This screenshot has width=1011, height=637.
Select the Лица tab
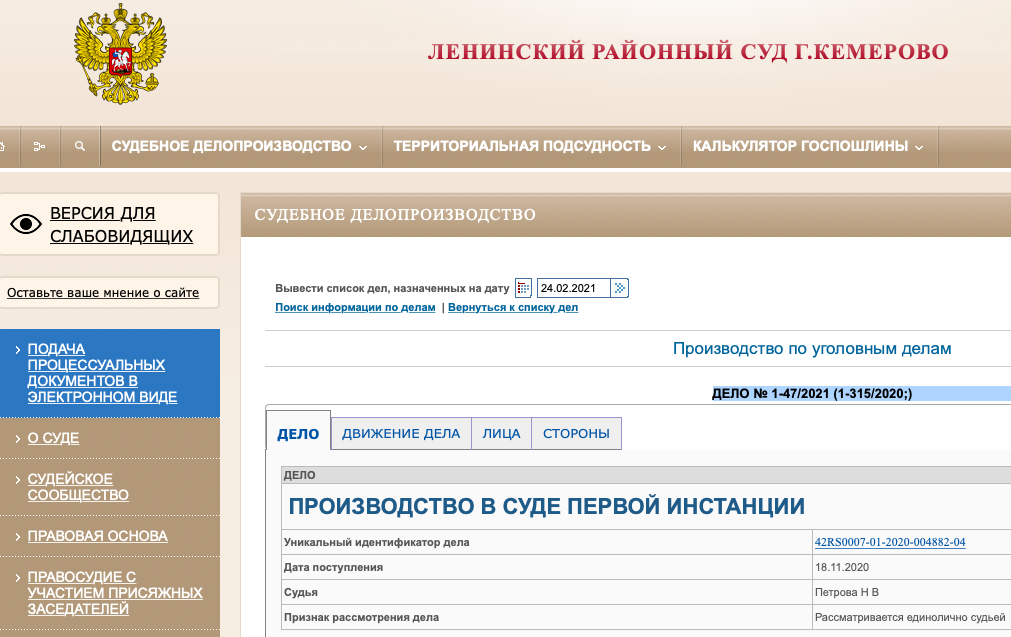coord(501,433)
